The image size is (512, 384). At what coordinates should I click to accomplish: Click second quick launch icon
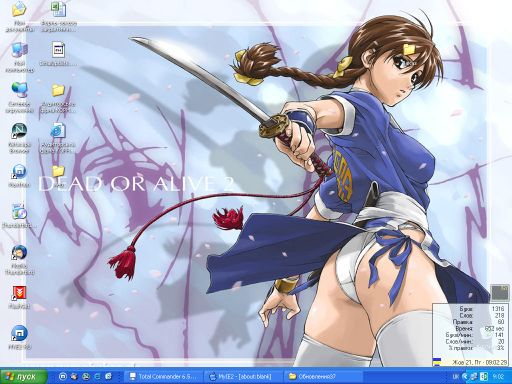[x=74, y=377]
